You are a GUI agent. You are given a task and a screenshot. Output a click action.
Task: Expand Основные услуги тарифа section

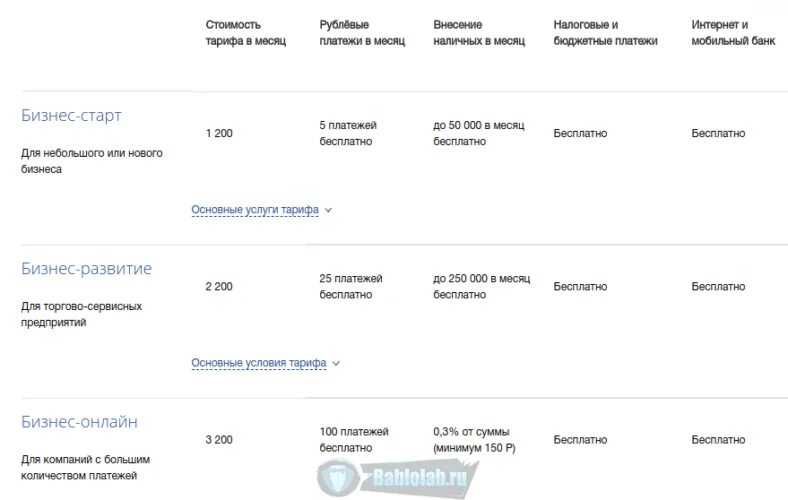[255, 210]
